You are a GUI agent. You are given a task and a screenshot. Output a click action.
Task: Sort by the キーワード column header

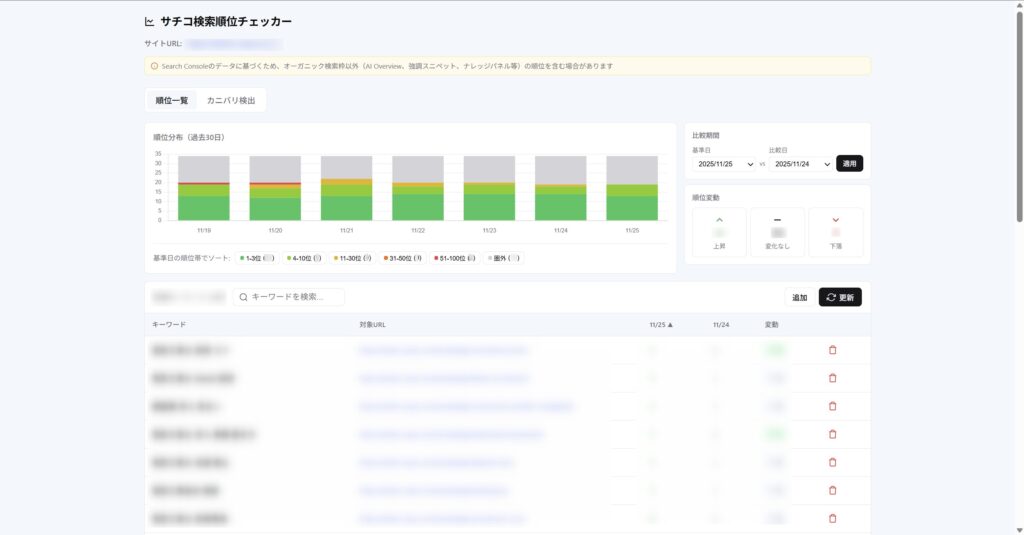pos(169,325)
